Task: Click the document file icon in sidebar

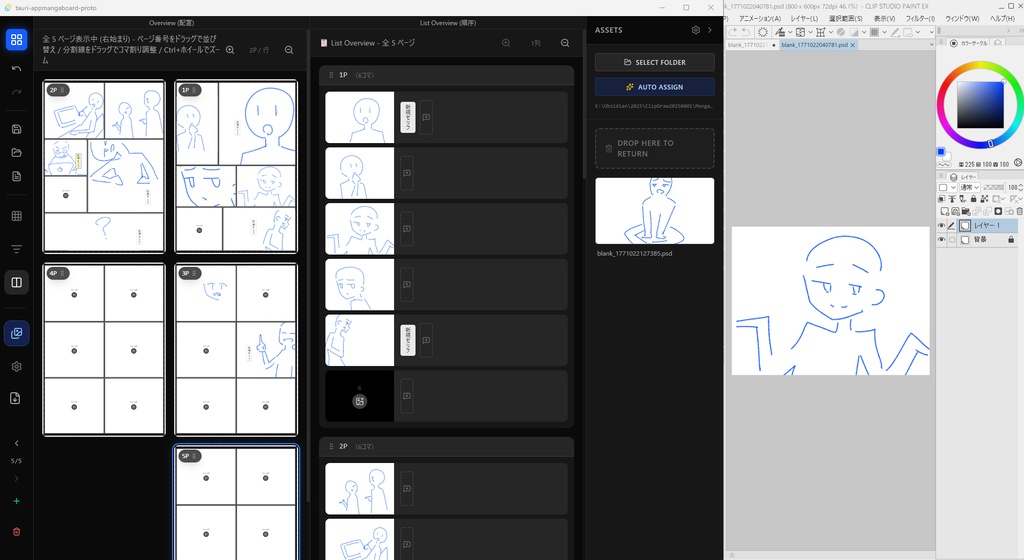Action: (16, 176)
